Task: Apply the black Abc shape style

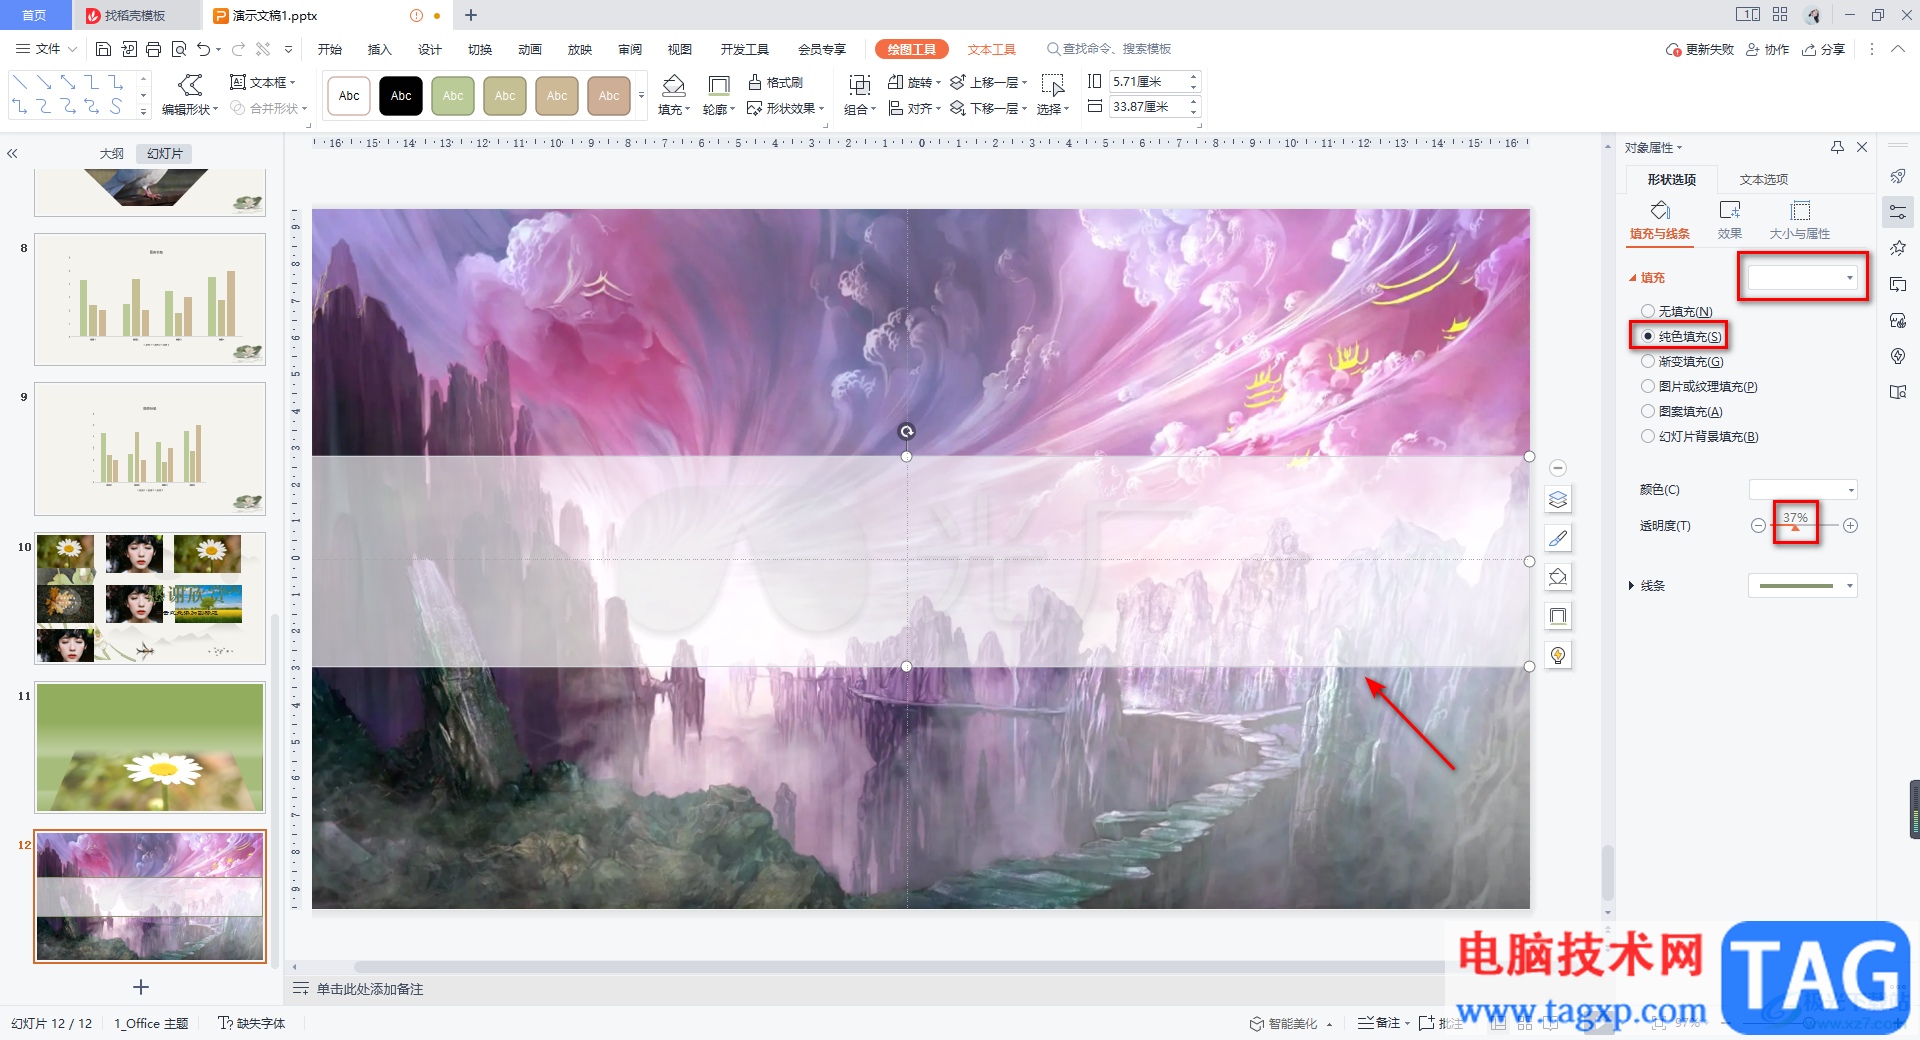Action: click(401, 96)
